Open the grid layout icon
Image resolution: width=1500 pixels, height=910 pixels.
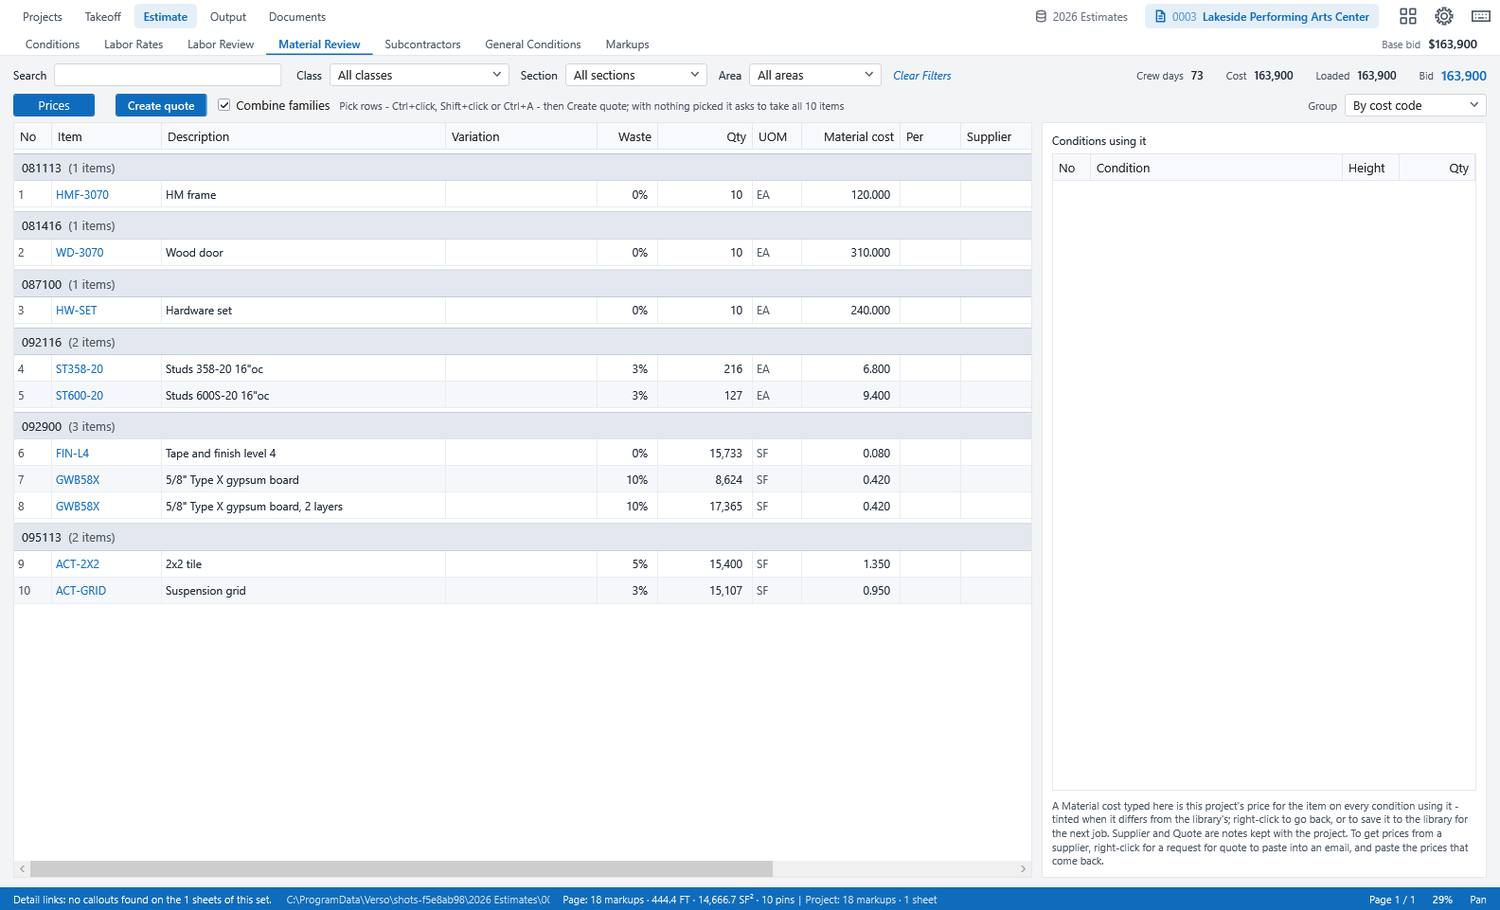coord(1408,16)
